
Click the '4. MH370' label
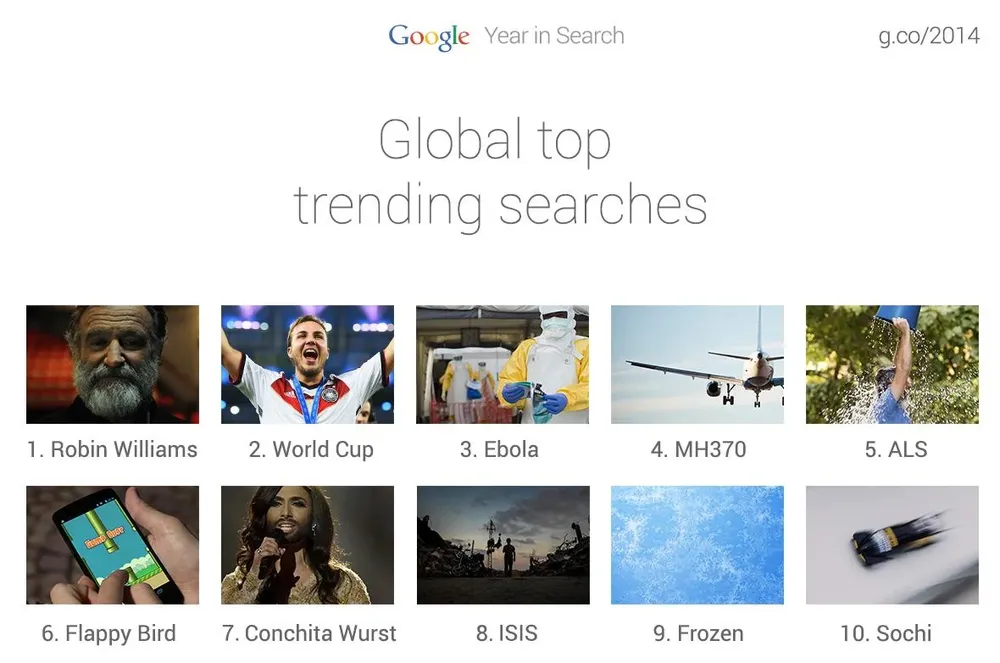(x=698, y=449)
